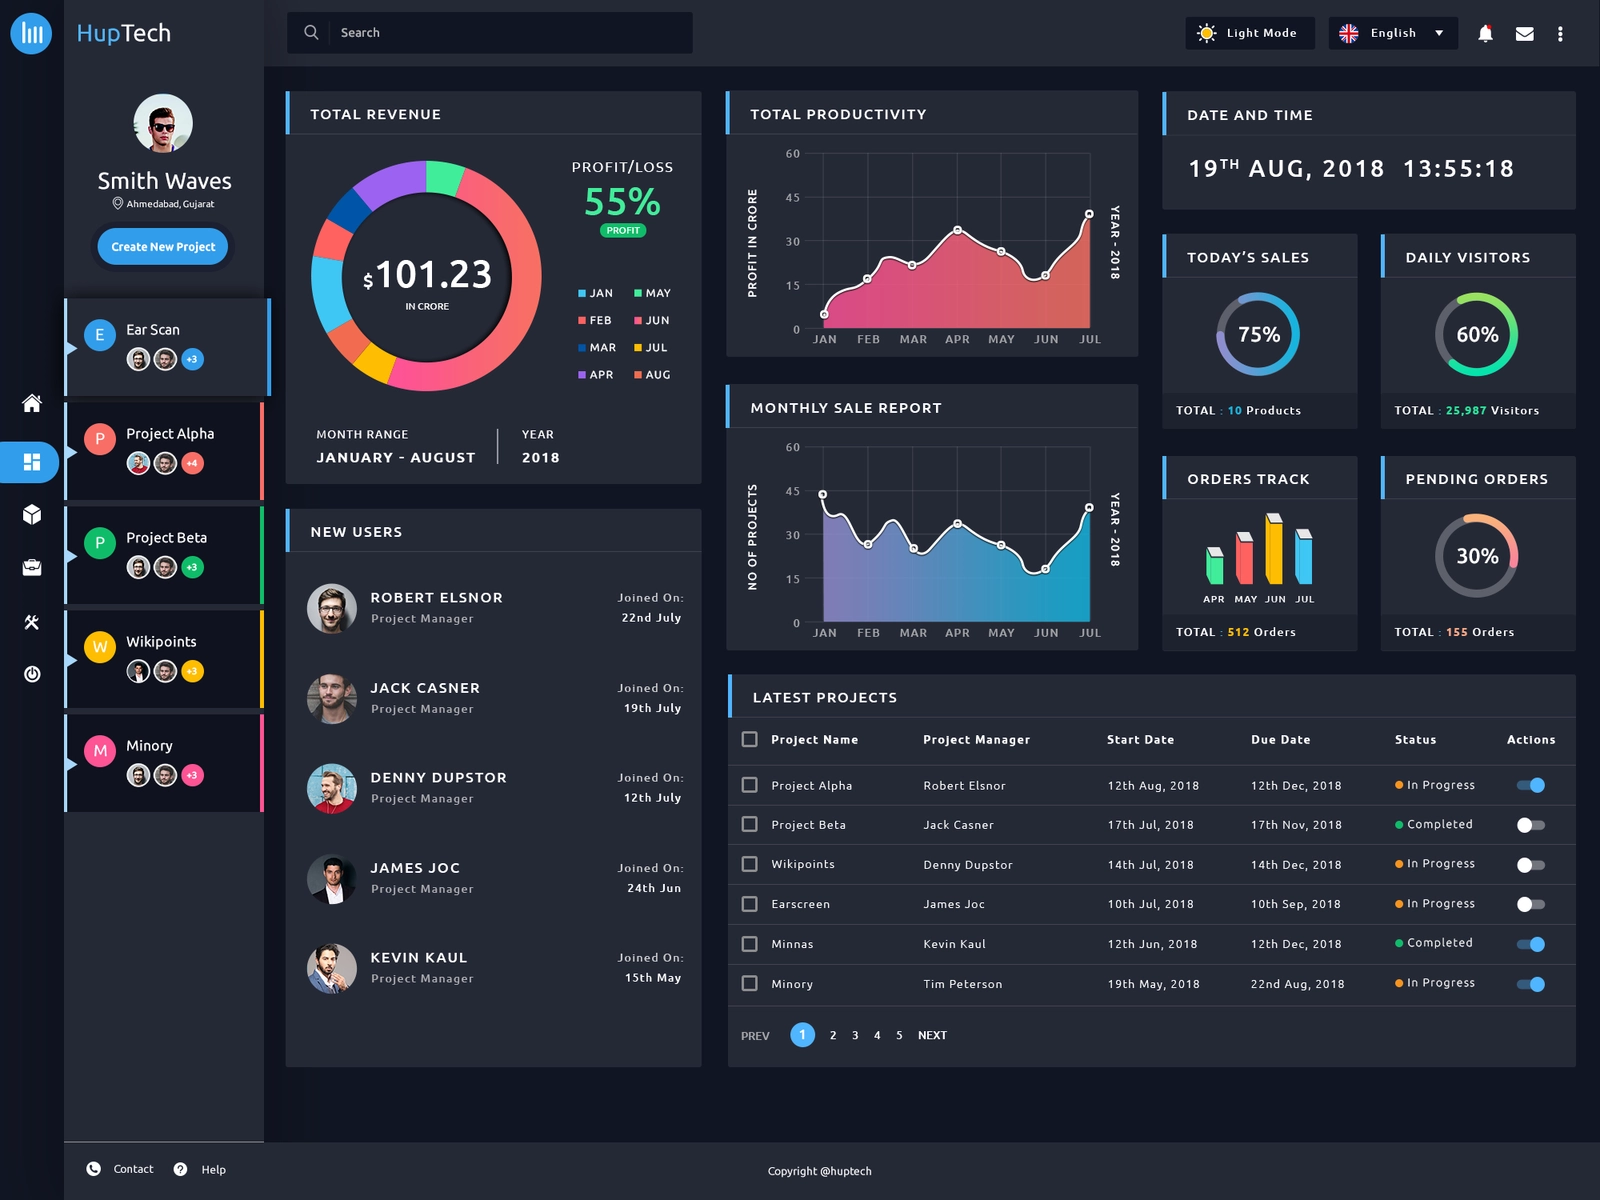
Task: Expand the Project Alpha sidebar item
Action: point(166,451)
